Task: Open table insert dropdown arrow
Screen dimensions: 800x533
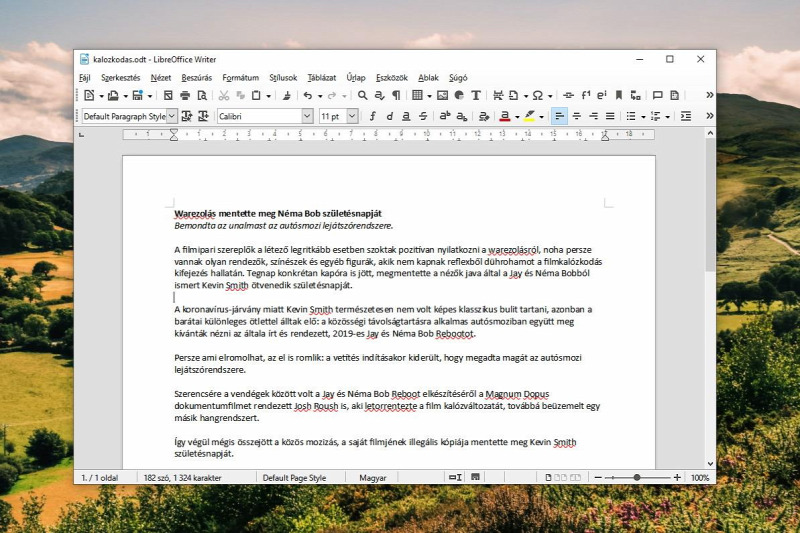Action: coord(430,96)
